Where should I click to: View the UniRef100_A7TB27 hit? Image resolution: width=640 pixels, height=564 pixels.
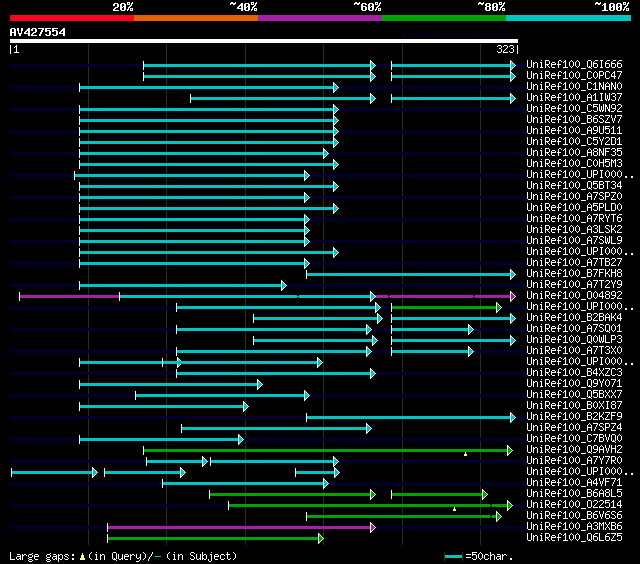point(574,262)
